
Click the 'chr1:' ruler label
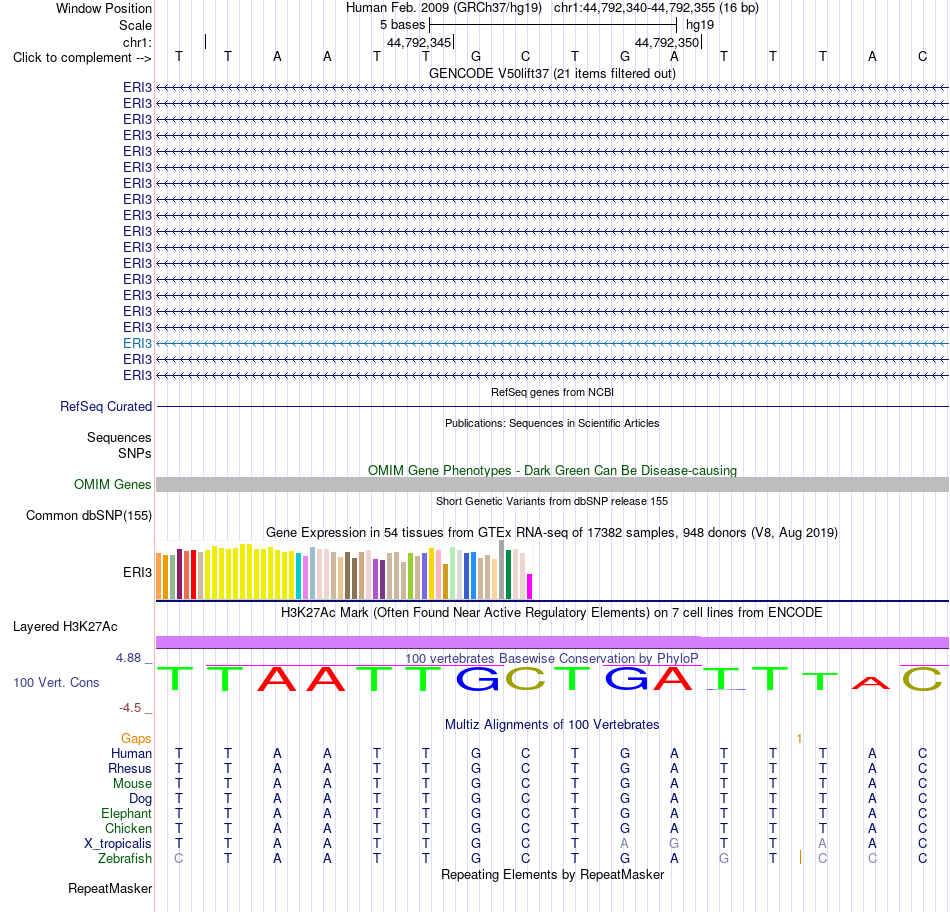[x=137, y=42]
